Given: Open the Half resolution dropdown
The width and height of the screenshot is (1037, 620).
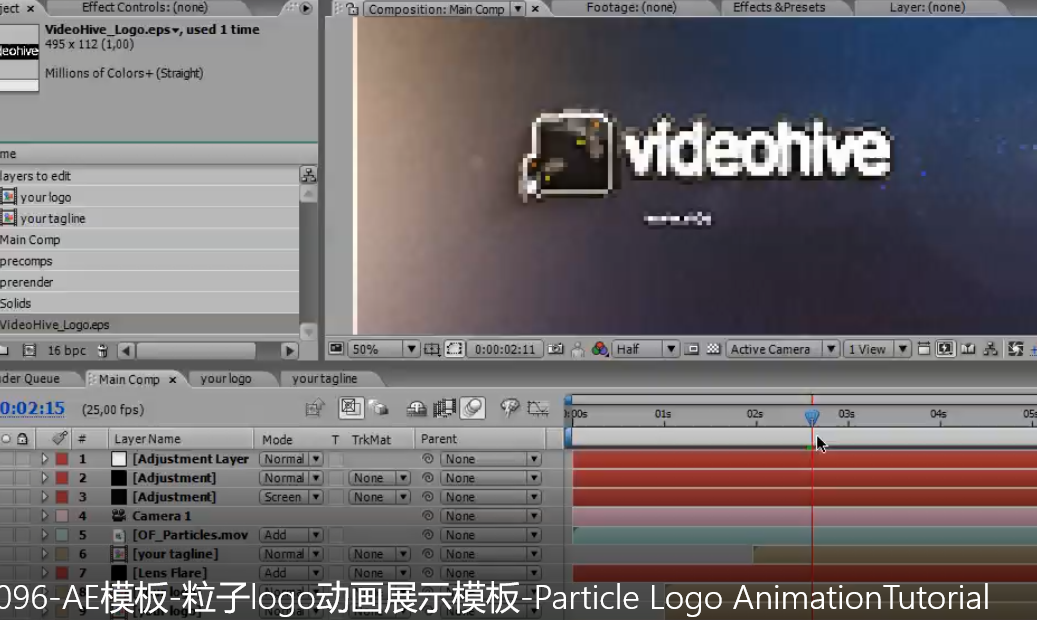Looking at the screenshot, I should (646, 349).
